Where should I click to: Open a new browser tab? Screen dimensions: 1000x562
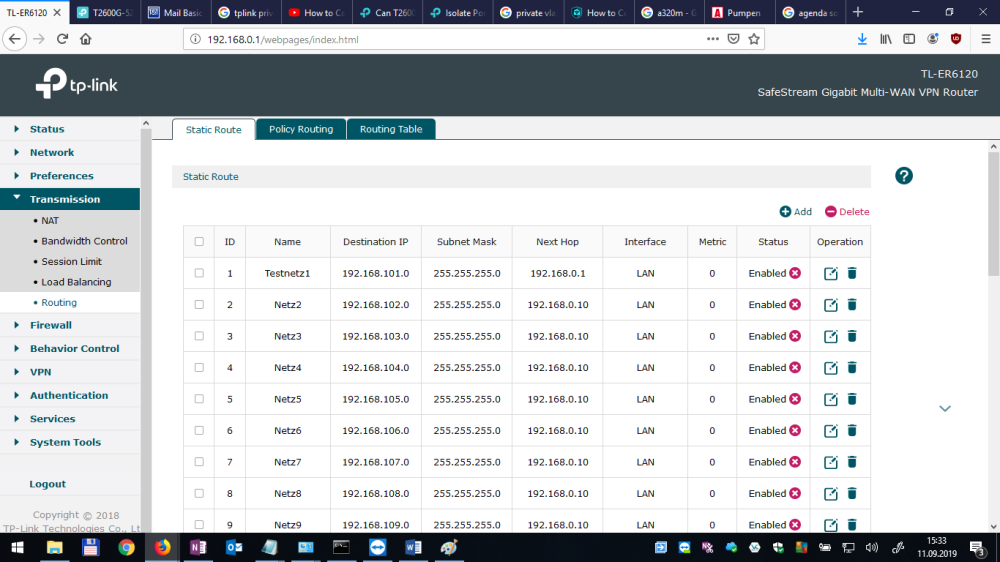tap(858, 12)
